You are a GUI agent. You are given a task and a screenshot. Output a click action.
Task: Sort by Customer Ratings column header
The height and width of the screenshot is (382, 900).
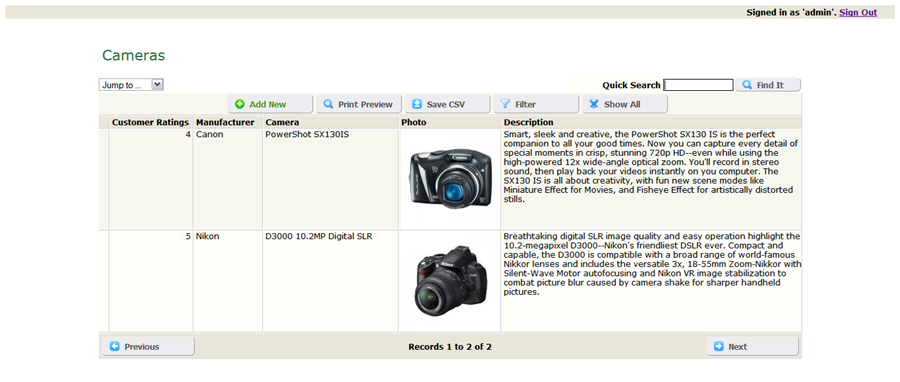click(x=150, y=122)
